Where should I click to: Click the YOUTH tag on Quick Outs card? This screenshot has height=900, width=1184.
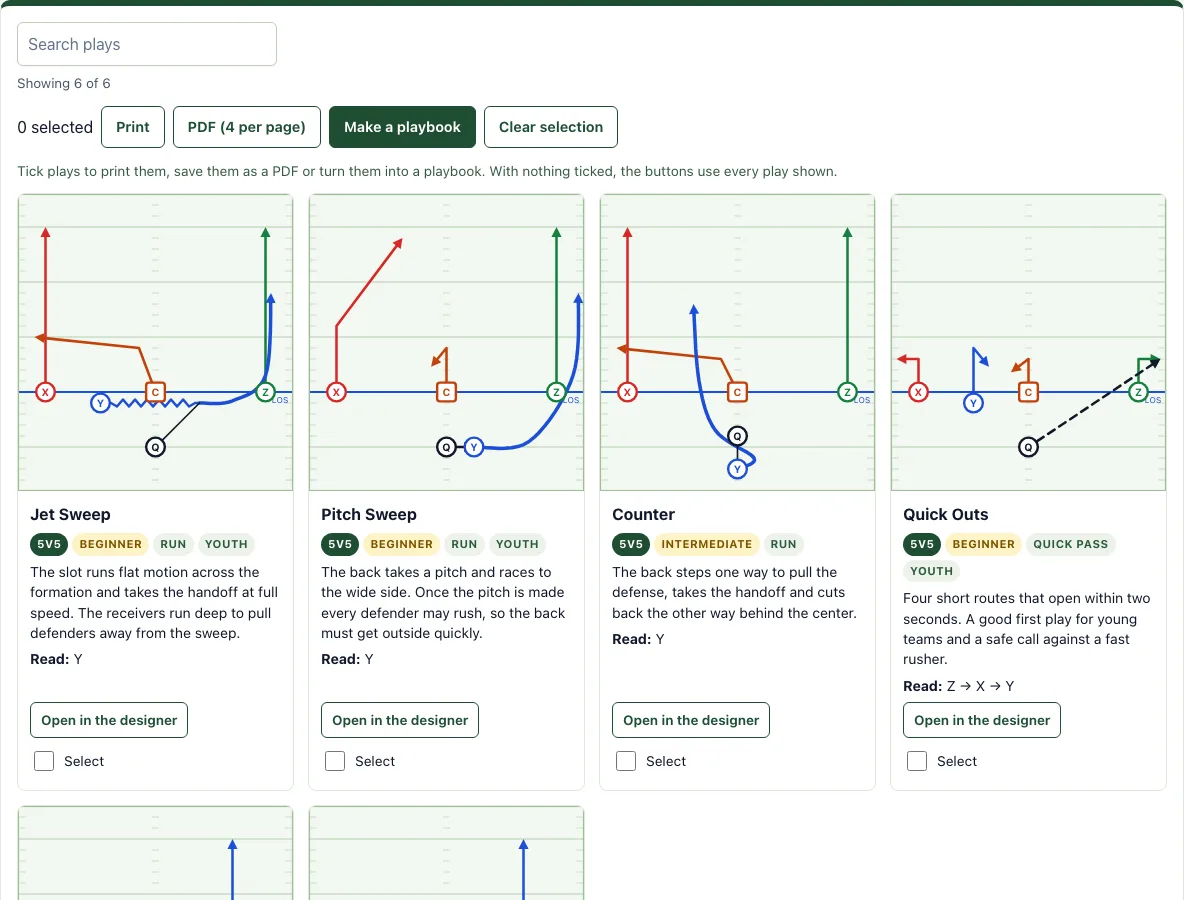[931, 571]
